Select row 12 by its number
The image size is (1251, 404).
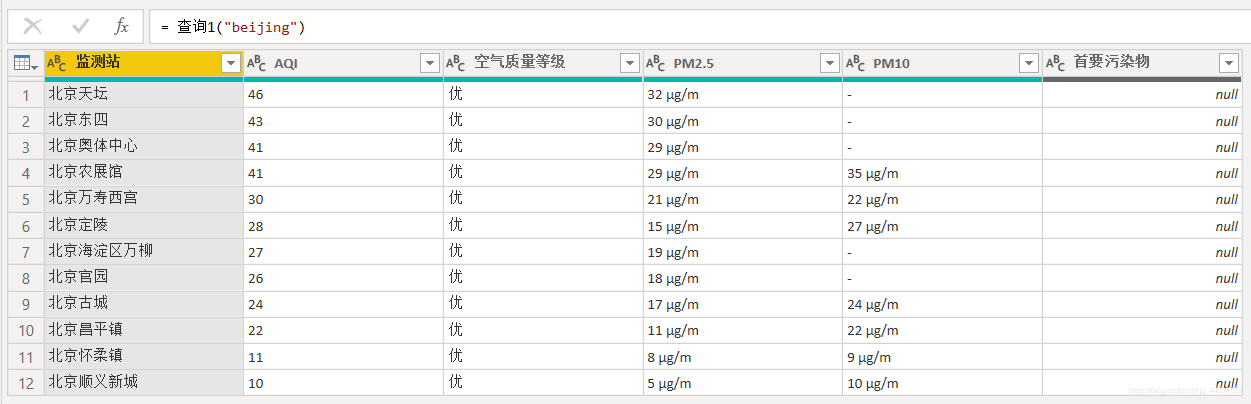pyautogui.click(x=26, y=382)
